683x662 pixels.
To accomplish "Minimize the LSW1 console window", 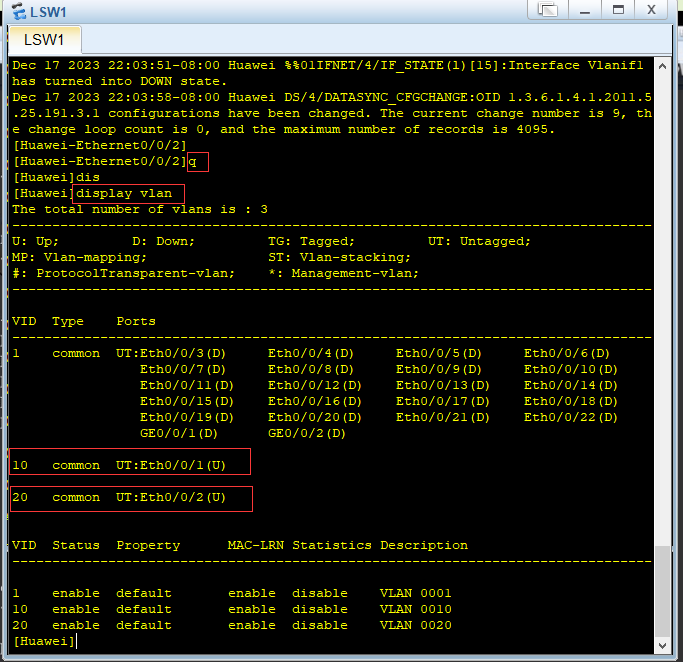I will point(585,10).
